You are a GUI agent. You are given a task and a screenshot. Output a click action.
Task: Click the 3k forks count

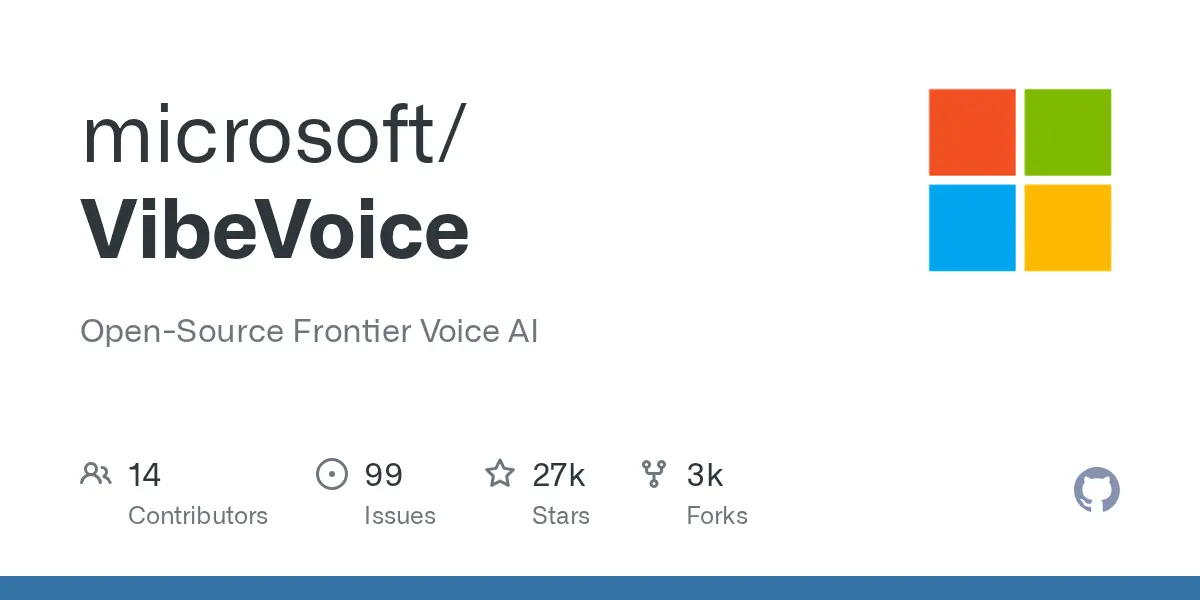pyautogui.click(x=705, y=474)
